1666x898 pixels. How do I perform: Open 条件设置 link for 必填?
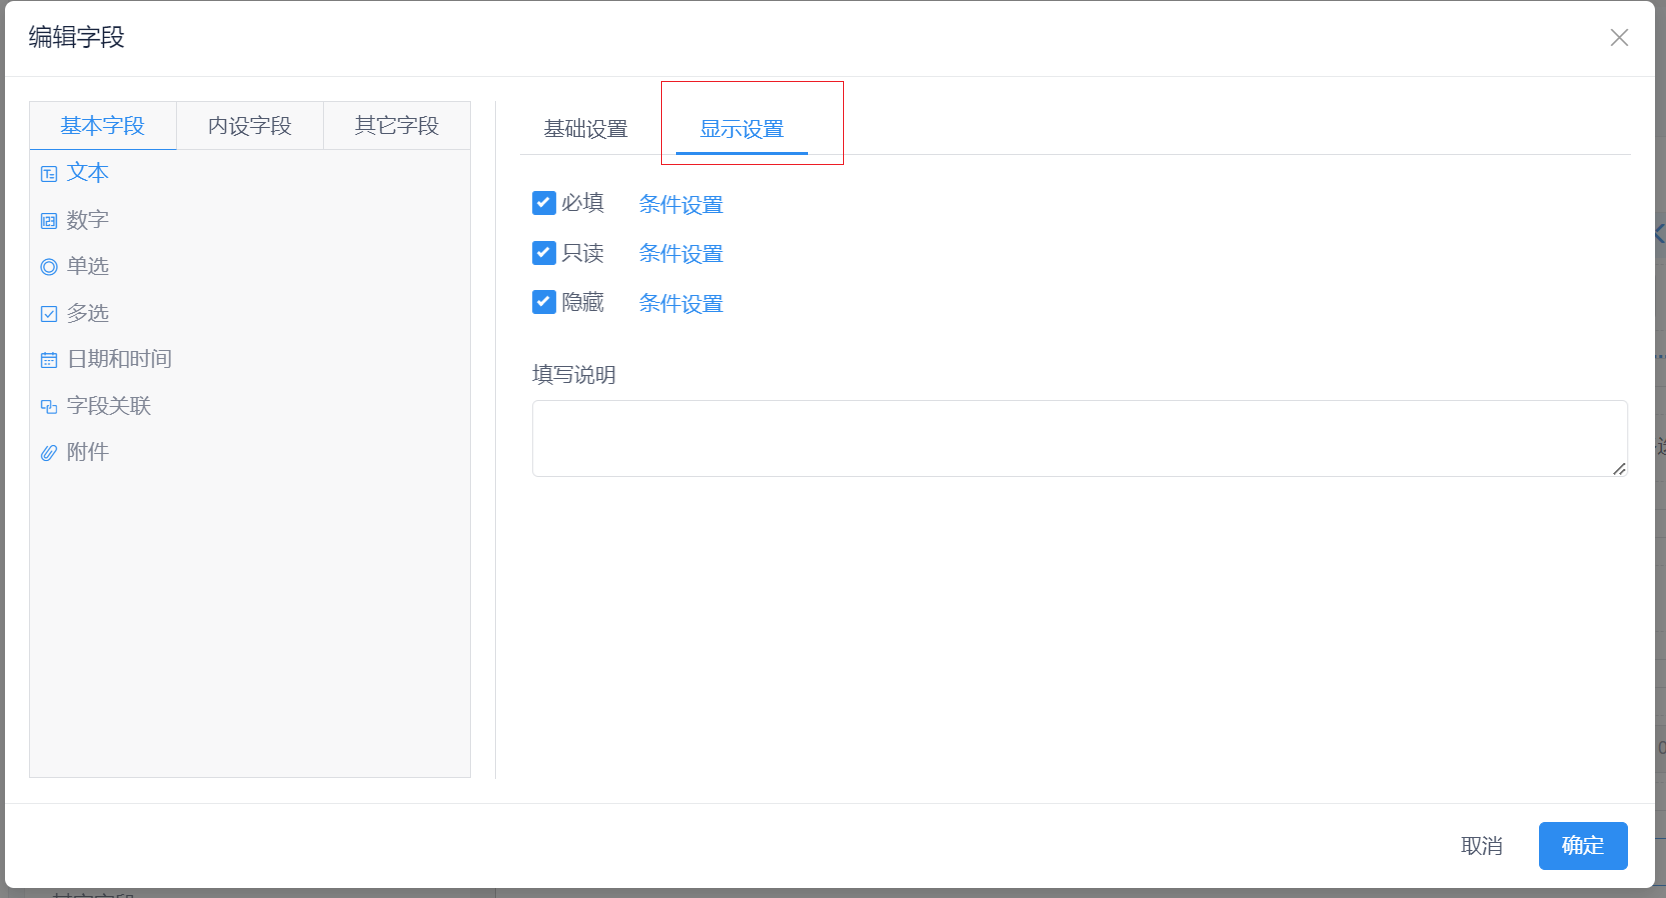point(681,205)
